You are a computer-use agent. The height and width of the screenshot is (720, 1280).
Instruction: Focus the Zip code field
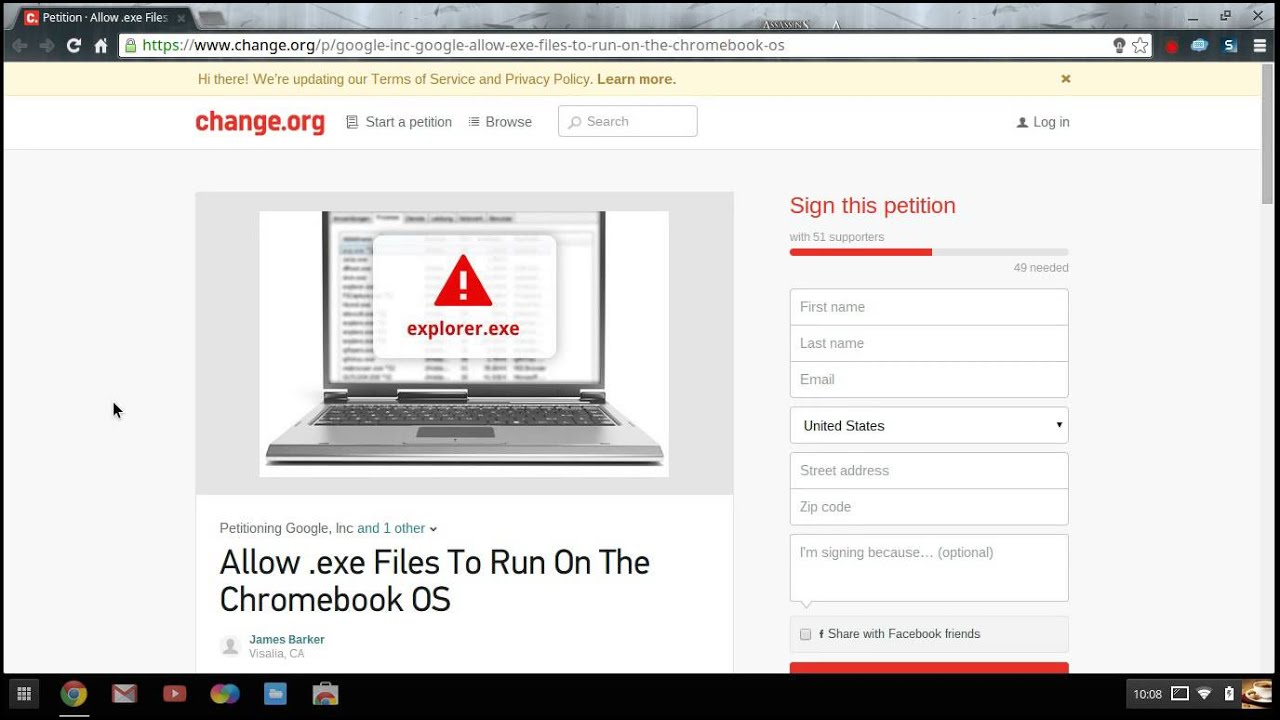929,507
